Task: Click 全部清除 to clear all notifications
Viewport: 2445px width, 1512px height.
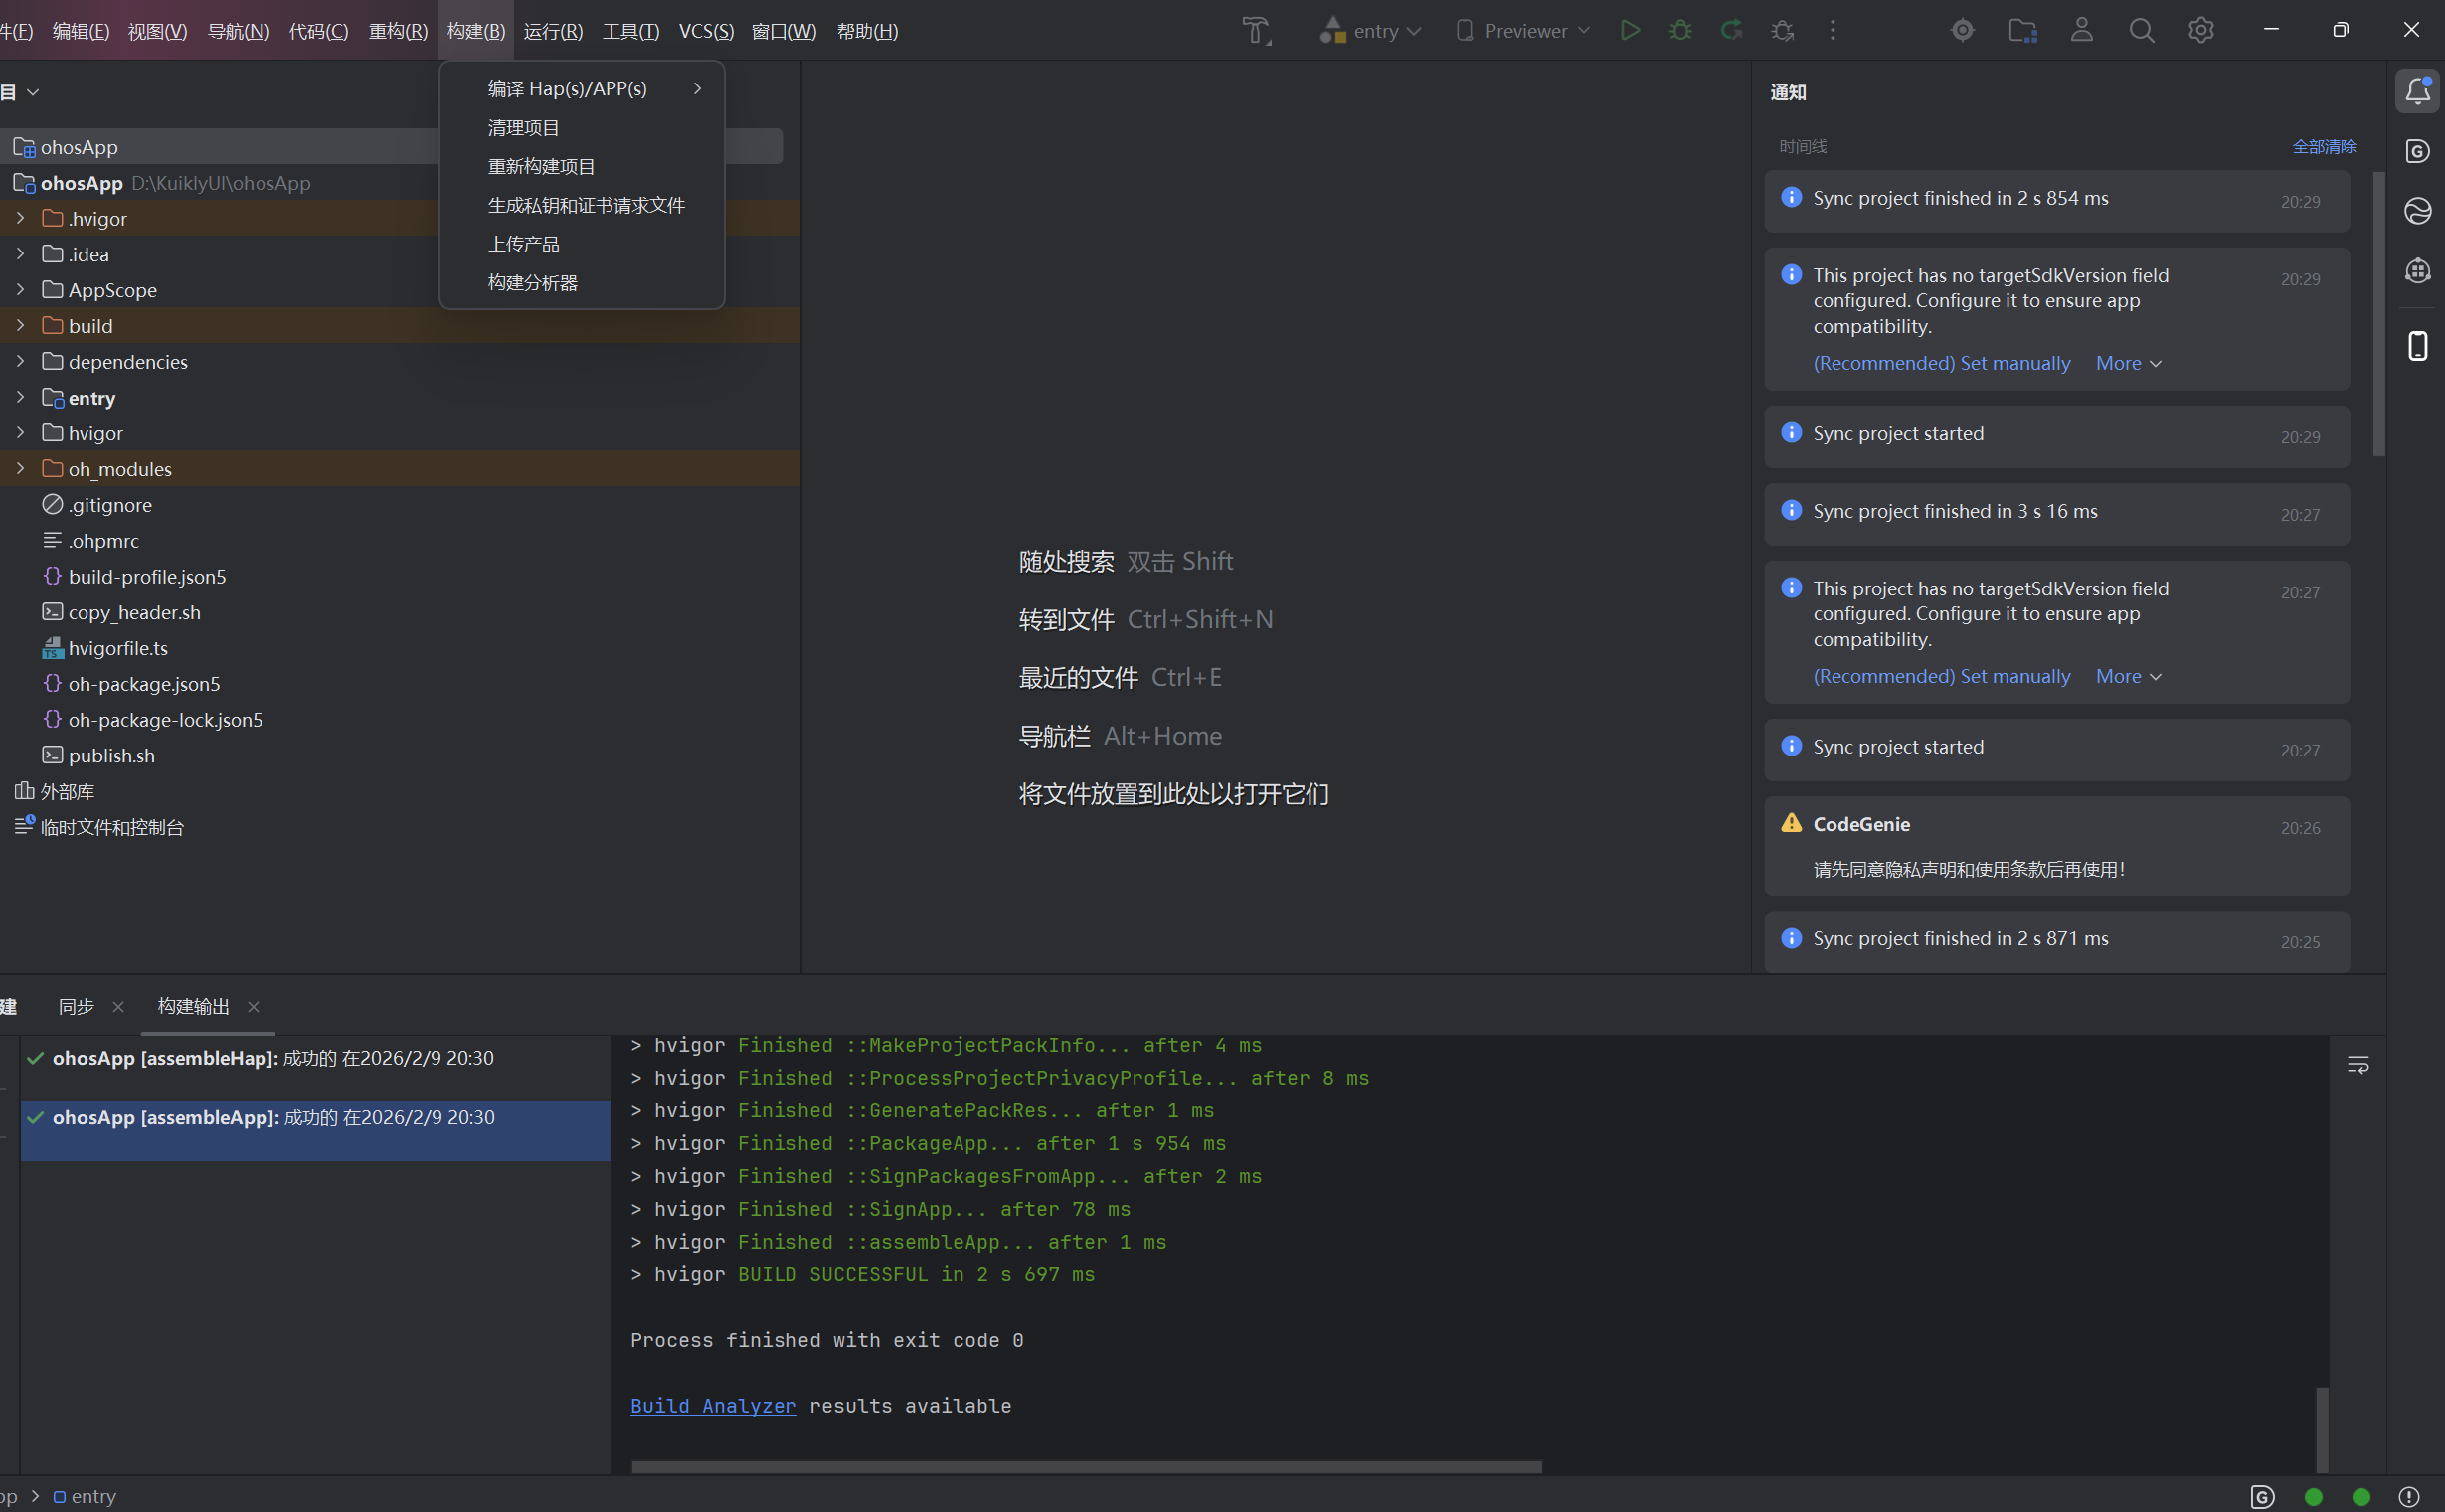Action: pyautogui.click(x=2323, y=146)
